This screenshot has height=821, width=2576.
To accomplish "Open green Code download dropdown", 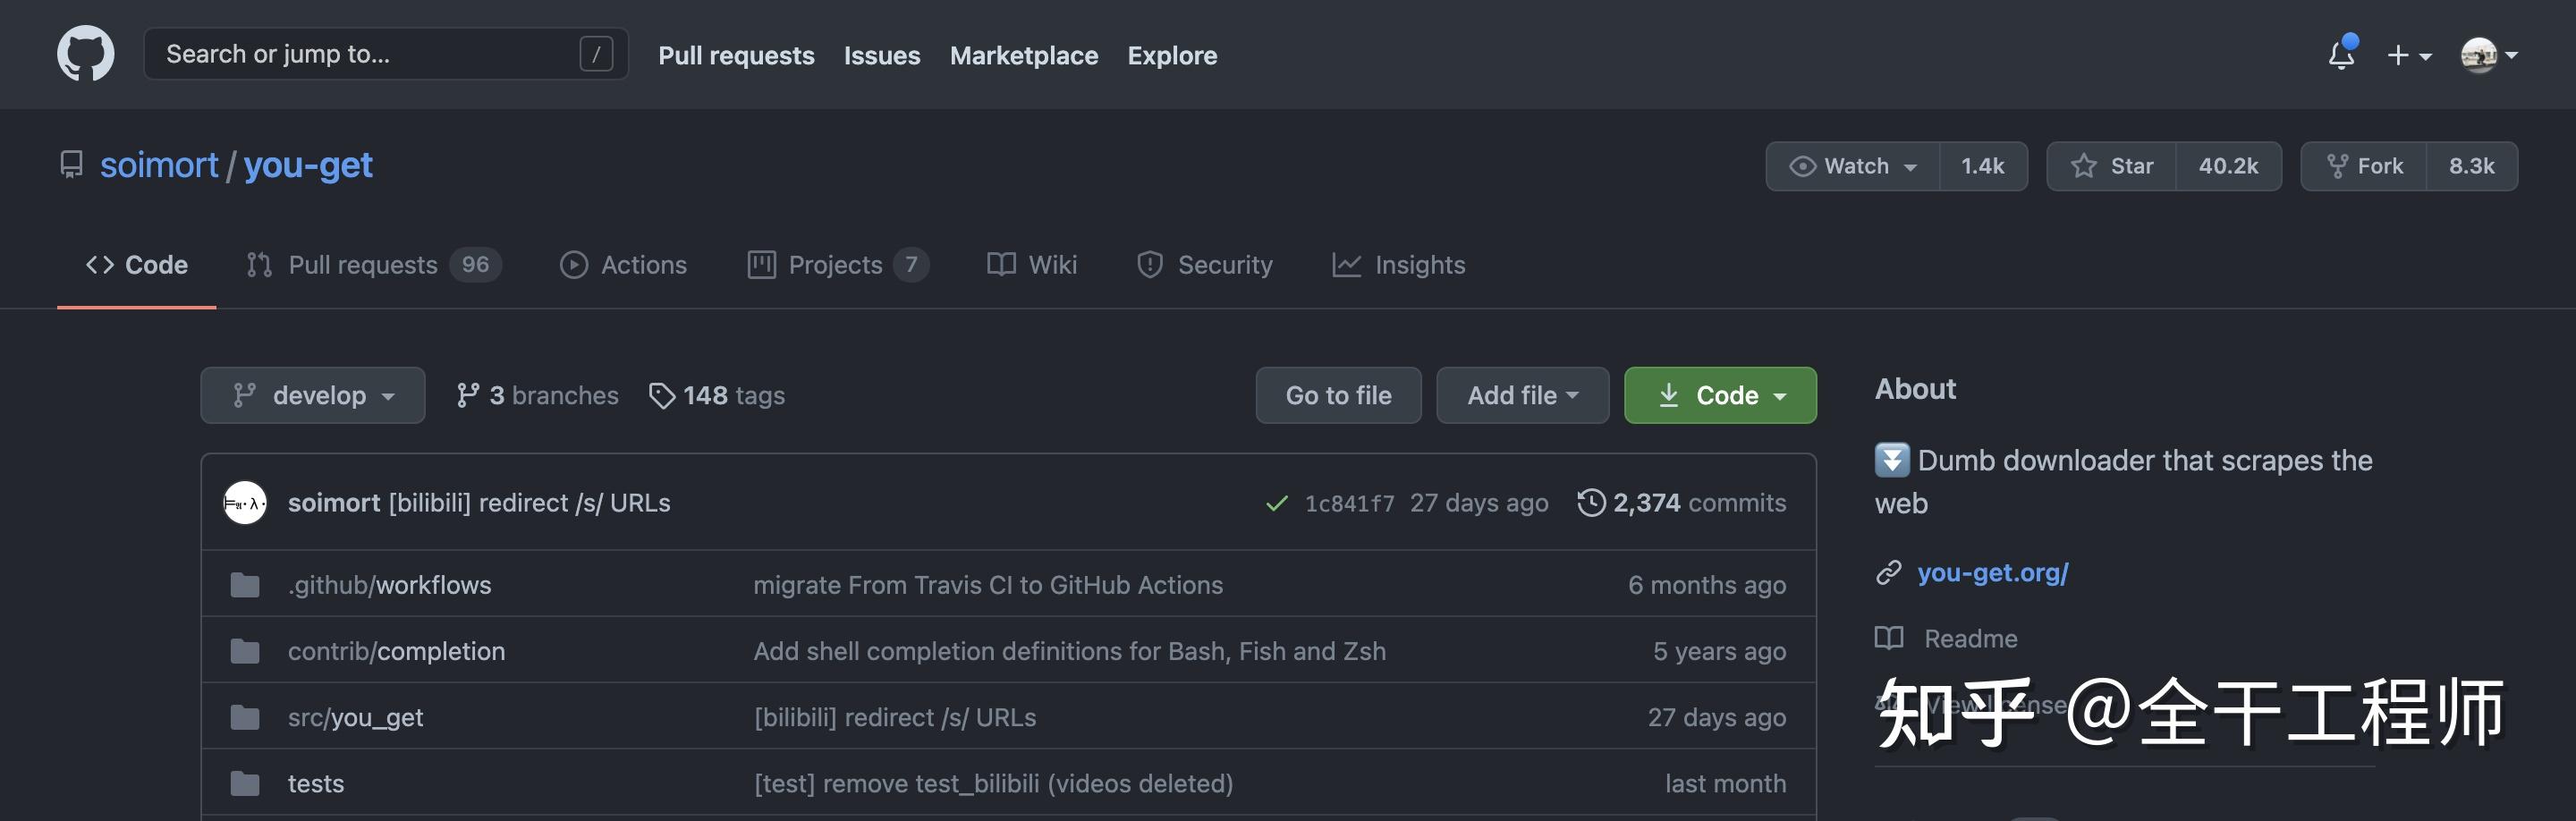I will coord(1720,396).
